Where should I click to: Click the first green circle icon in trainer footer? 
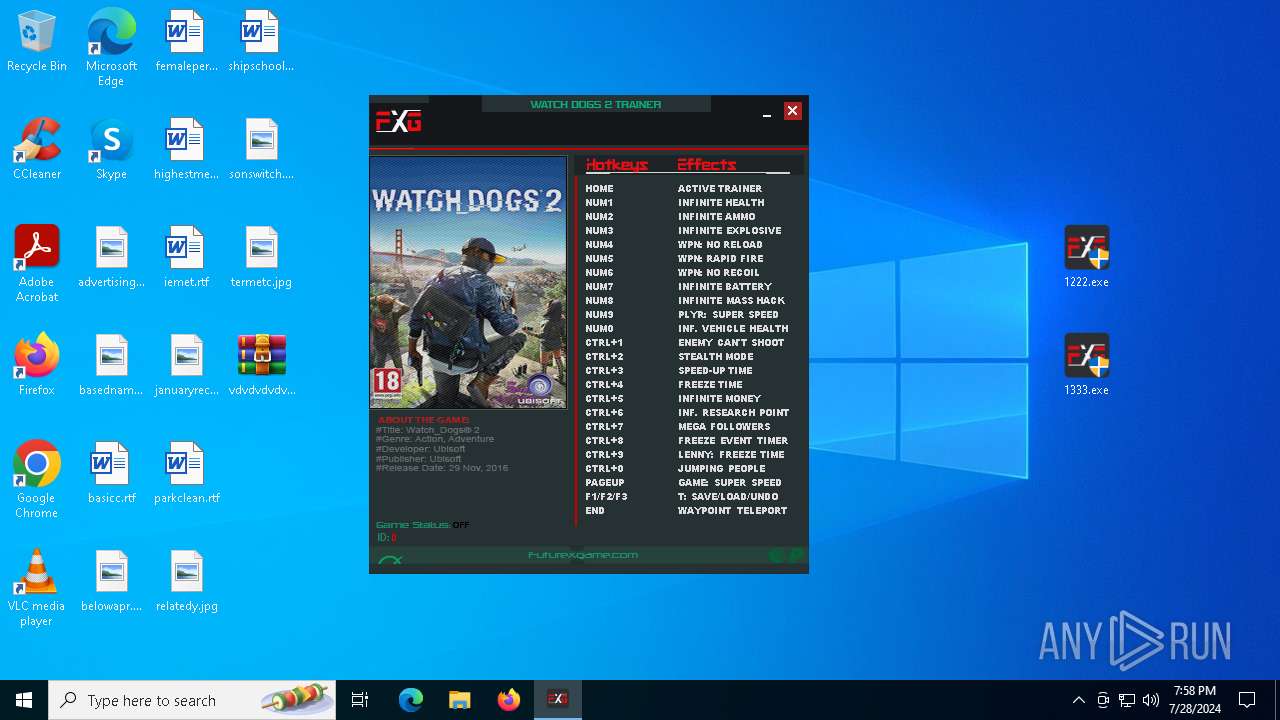(776, 556)
